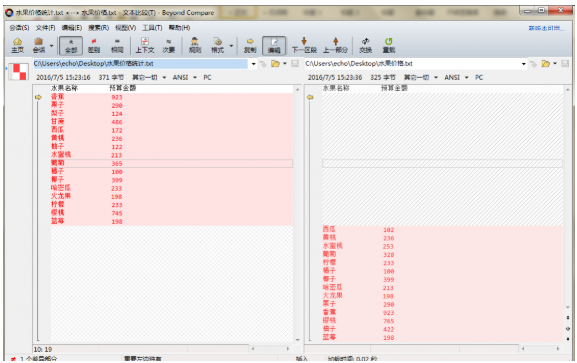Image resolution: width=577 pixels, height=363 pixels.
Task: Open the 文件(F) menu
Action: pos(45,28)
